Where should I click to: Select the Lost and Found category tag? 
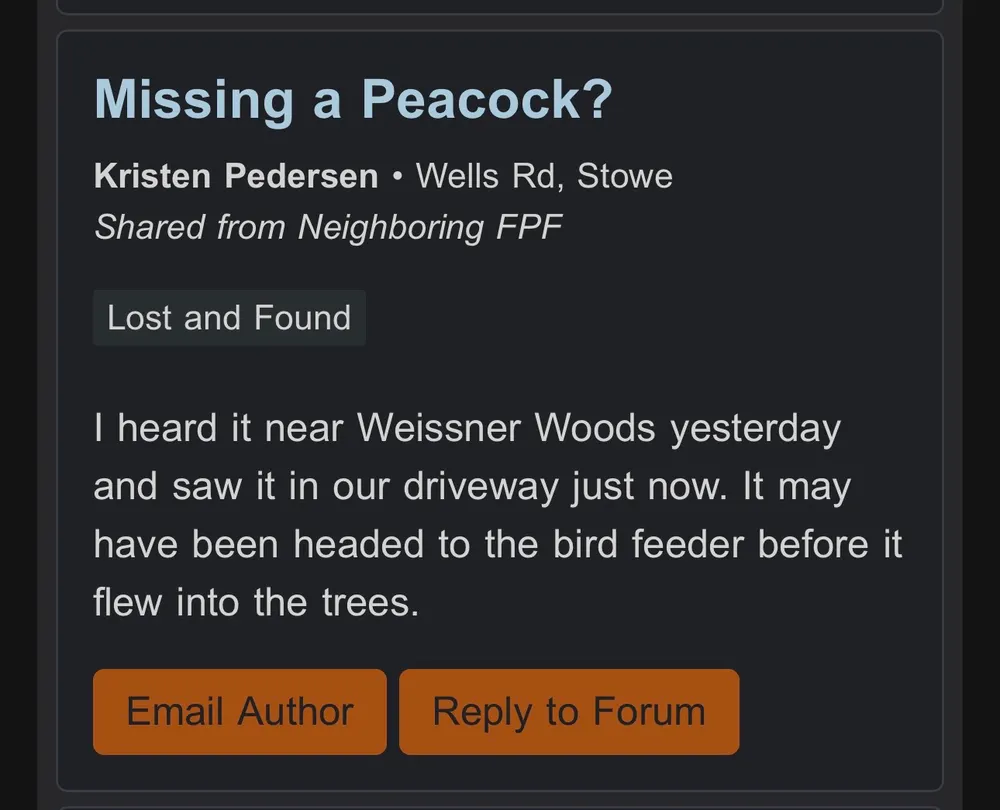pyautogui.click(x=229, y=318)
